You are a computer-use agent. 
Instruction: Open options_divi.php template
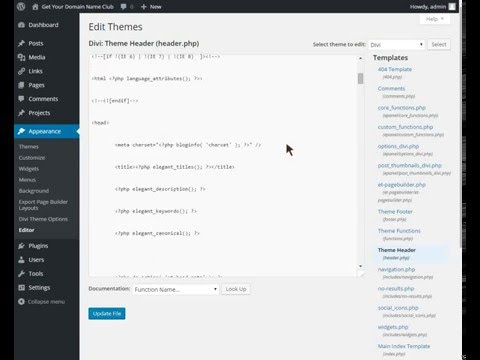point(398,146)
